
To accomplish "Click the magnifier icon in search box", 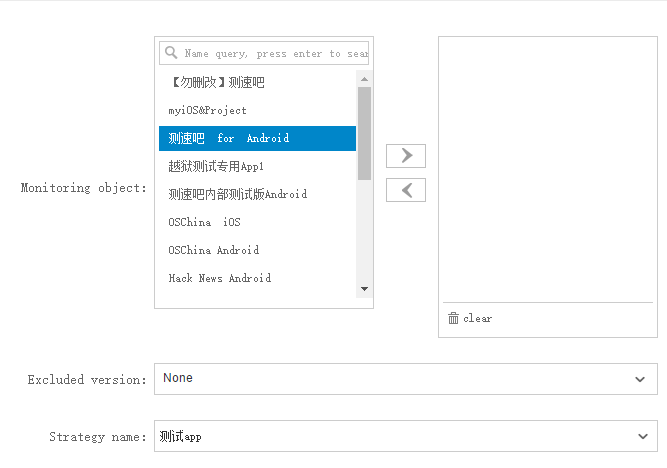I will pyautogui.click(x=172, y=53).
